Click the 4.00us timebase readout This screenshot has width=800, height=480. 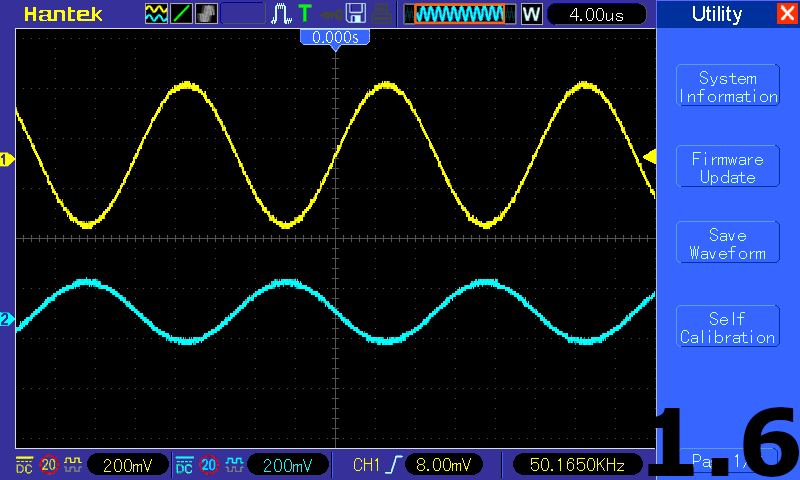pos(596,14)
